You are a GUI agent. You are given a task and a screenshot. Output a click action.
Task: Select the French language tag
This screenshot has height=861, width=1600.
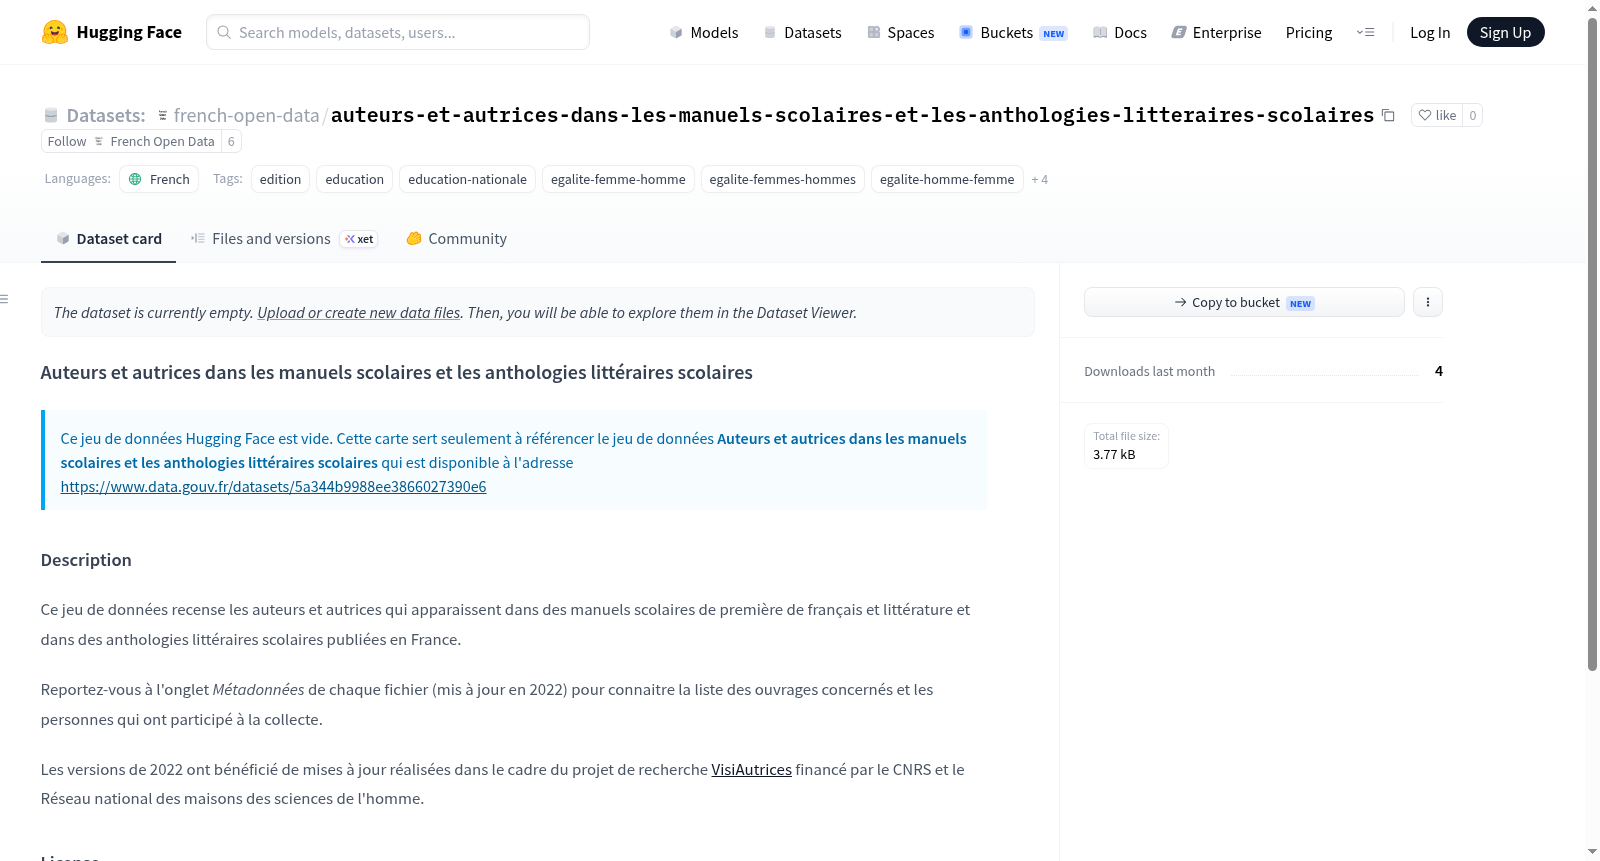click(159, 179)
